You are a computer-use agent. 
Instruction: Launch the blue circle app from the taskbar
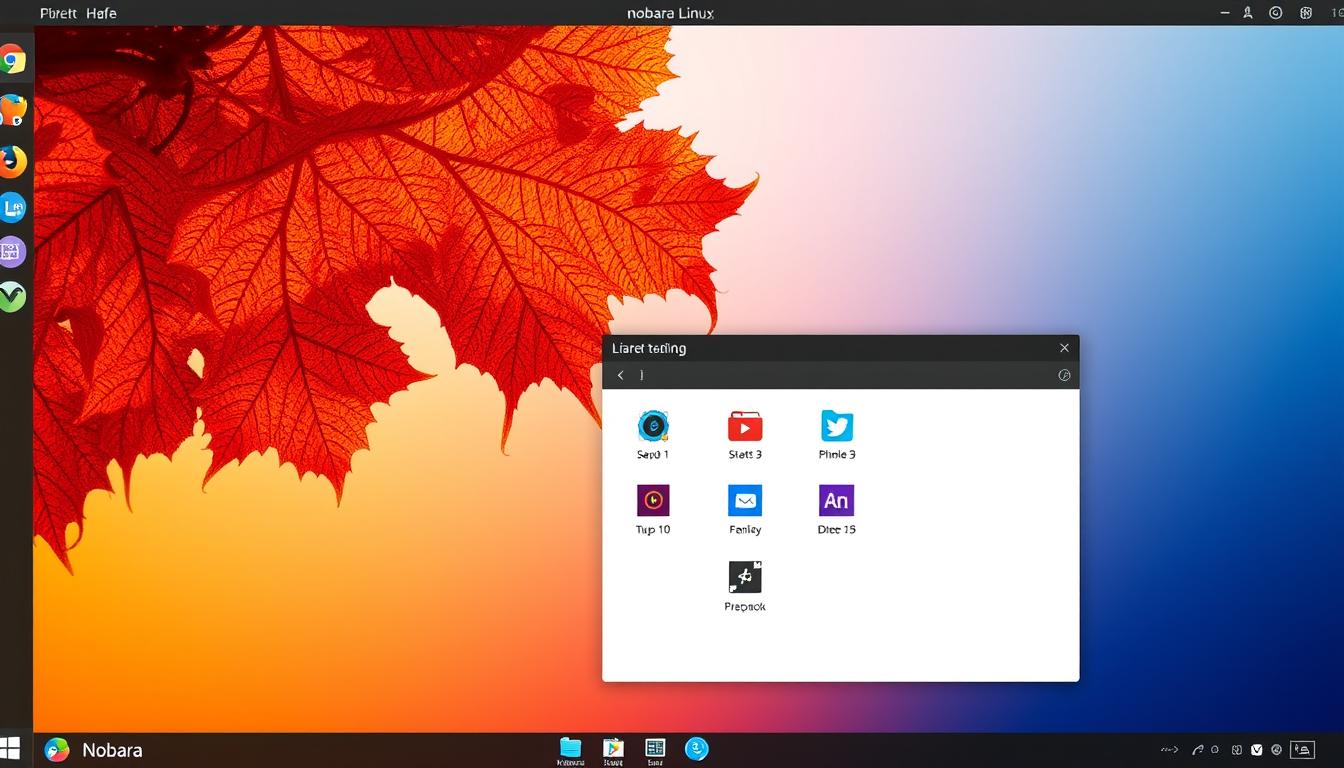698,748
